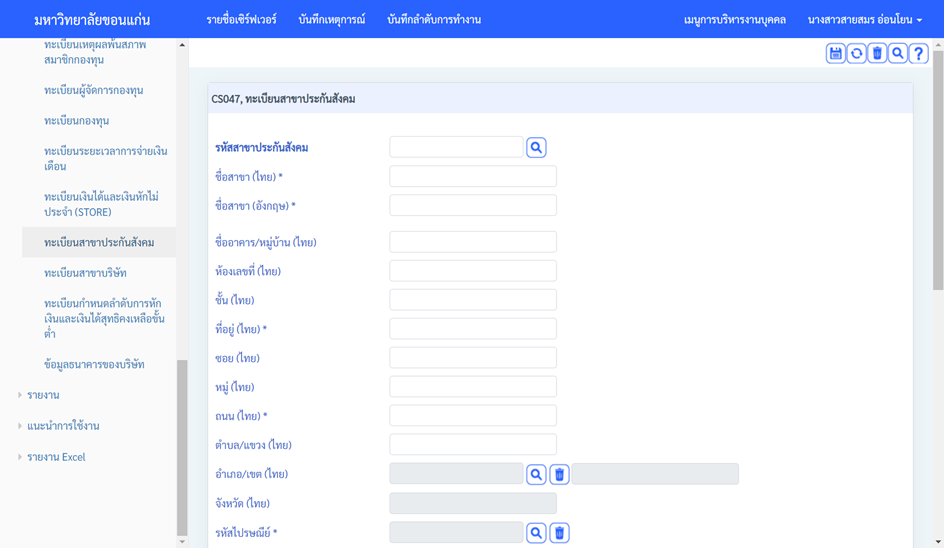The height and width of the screenshot is (548, 944).
Task: Click search icon beside อำเภอ/เขต (ไทย) field
Action: coord(536,475)
